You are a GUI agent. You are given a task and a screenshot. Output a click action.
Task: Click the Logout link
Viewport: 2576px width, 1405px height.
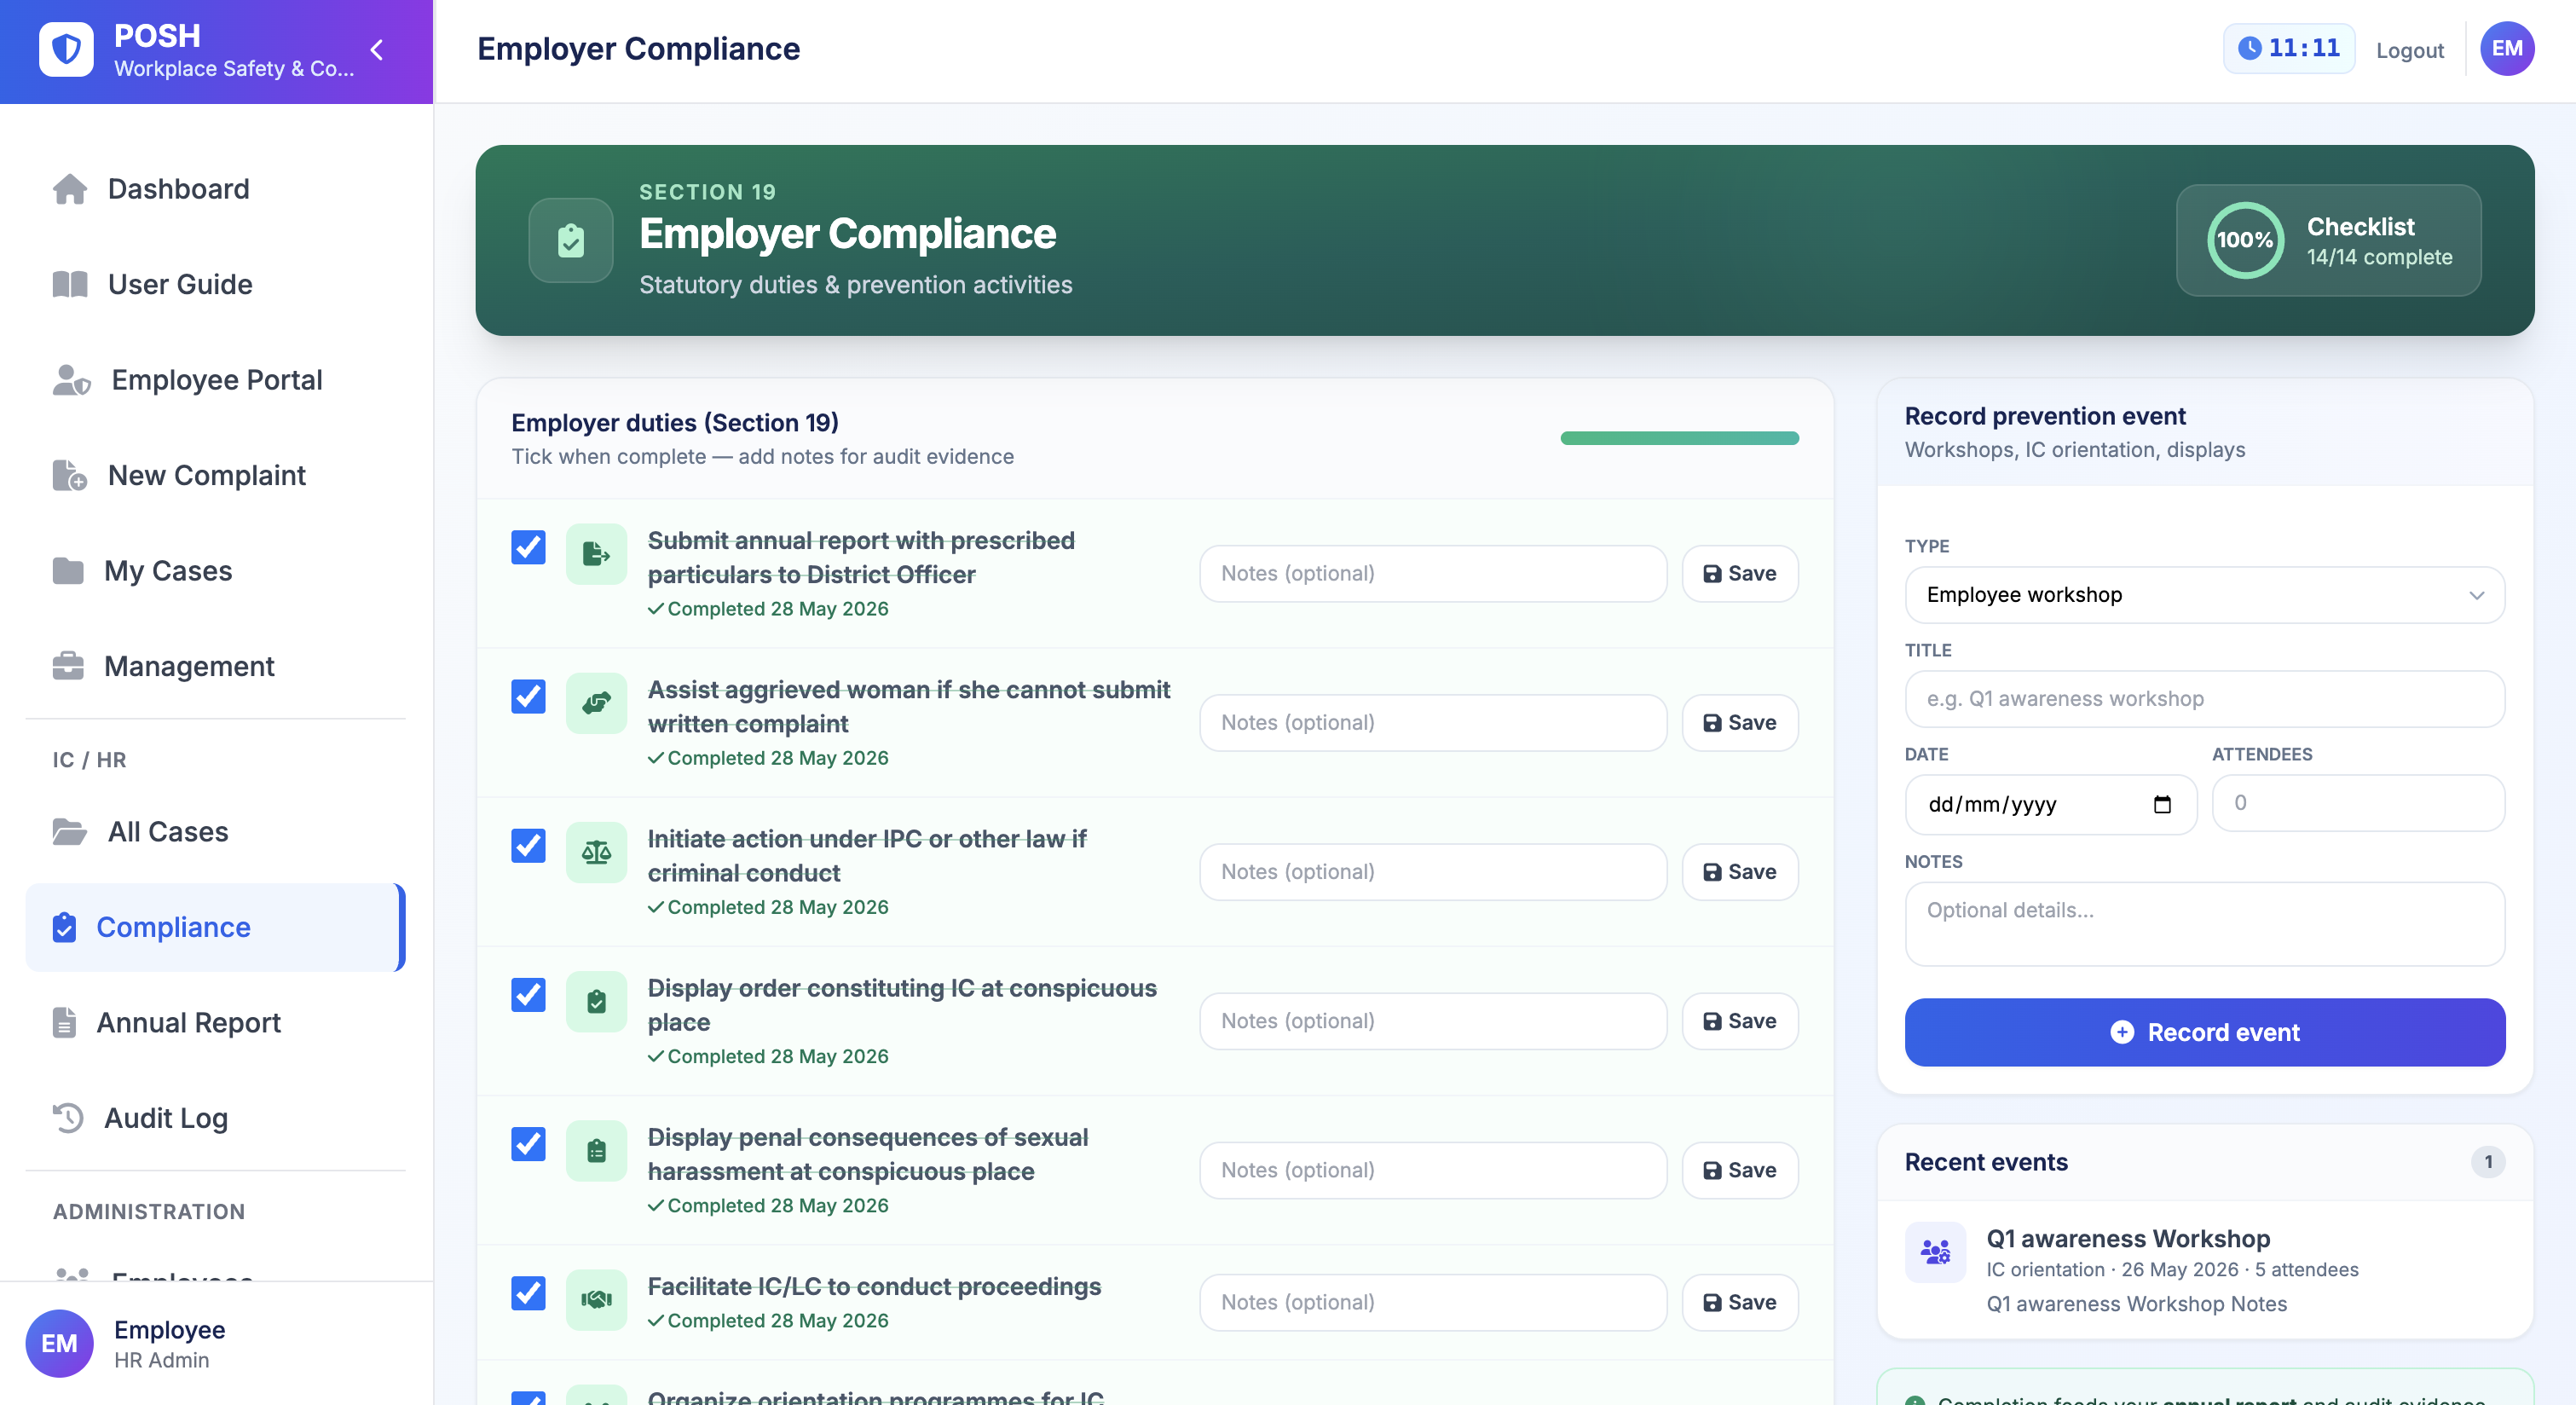[2409, 50]
